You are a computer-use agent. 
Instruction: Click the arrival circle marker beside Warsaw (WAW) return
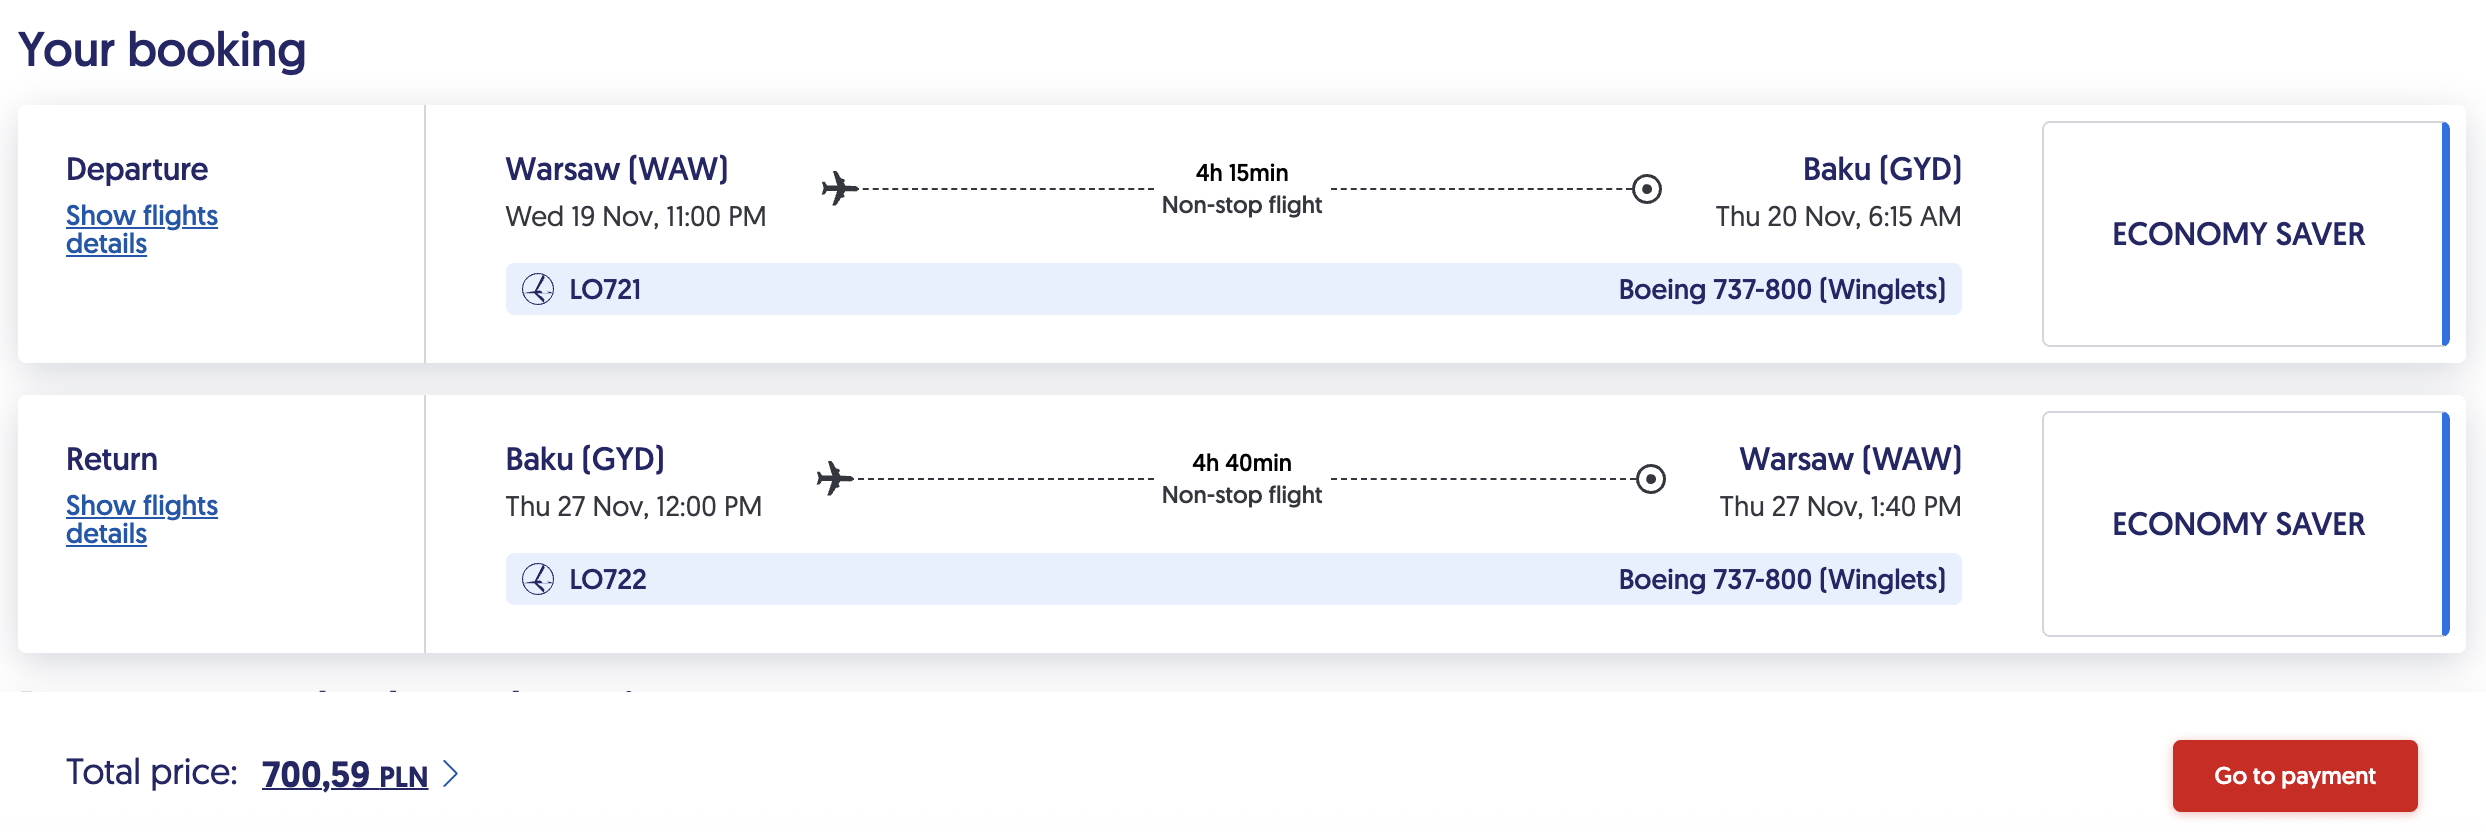click(1650, 478)
